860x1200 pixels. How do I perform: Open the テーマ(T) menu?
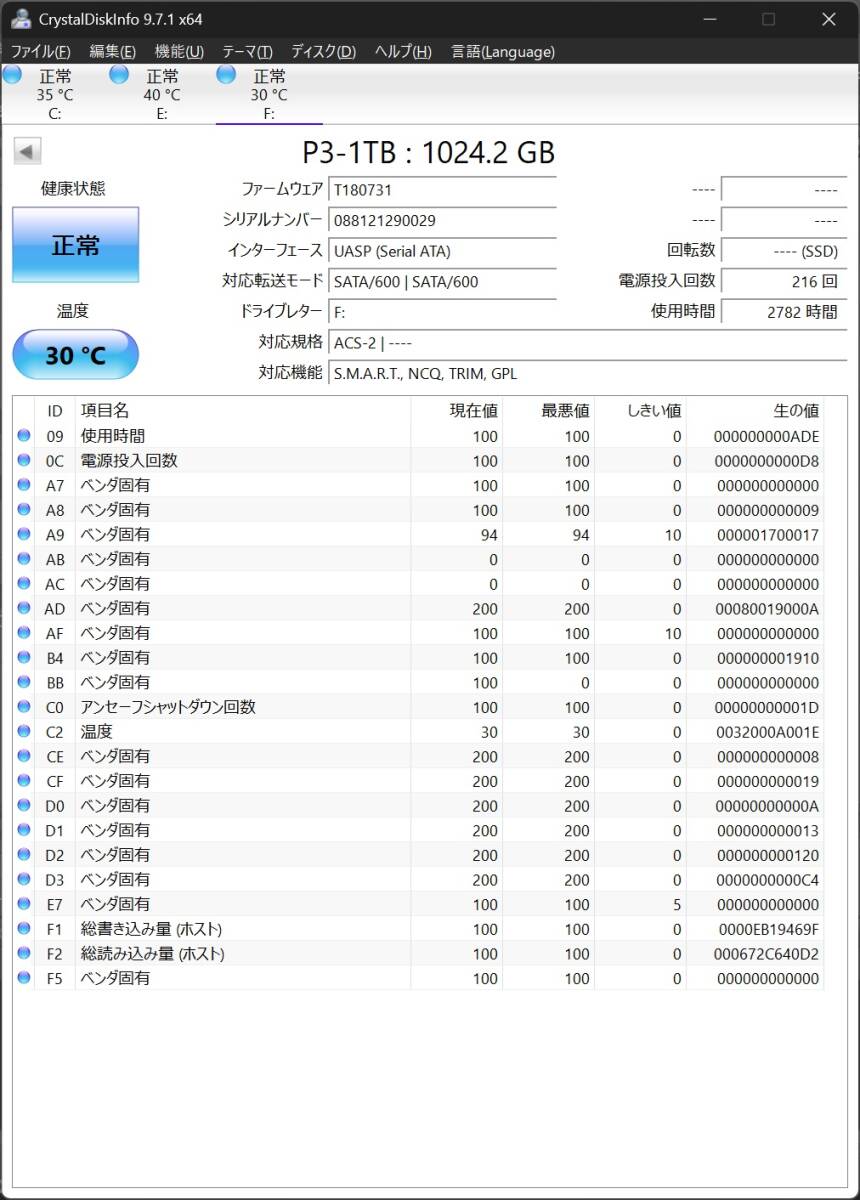(x=247, y=52)
